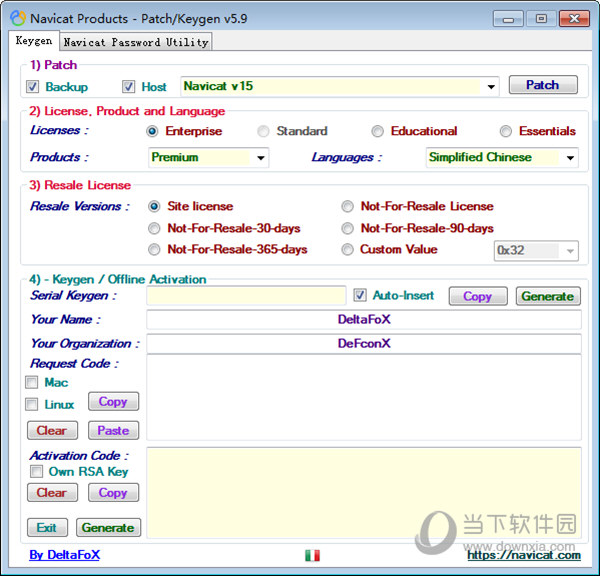Close the Patch/Keygen window
Viewport: 600px width, 576px height.
pyautogui.click(x=574, y=18)
